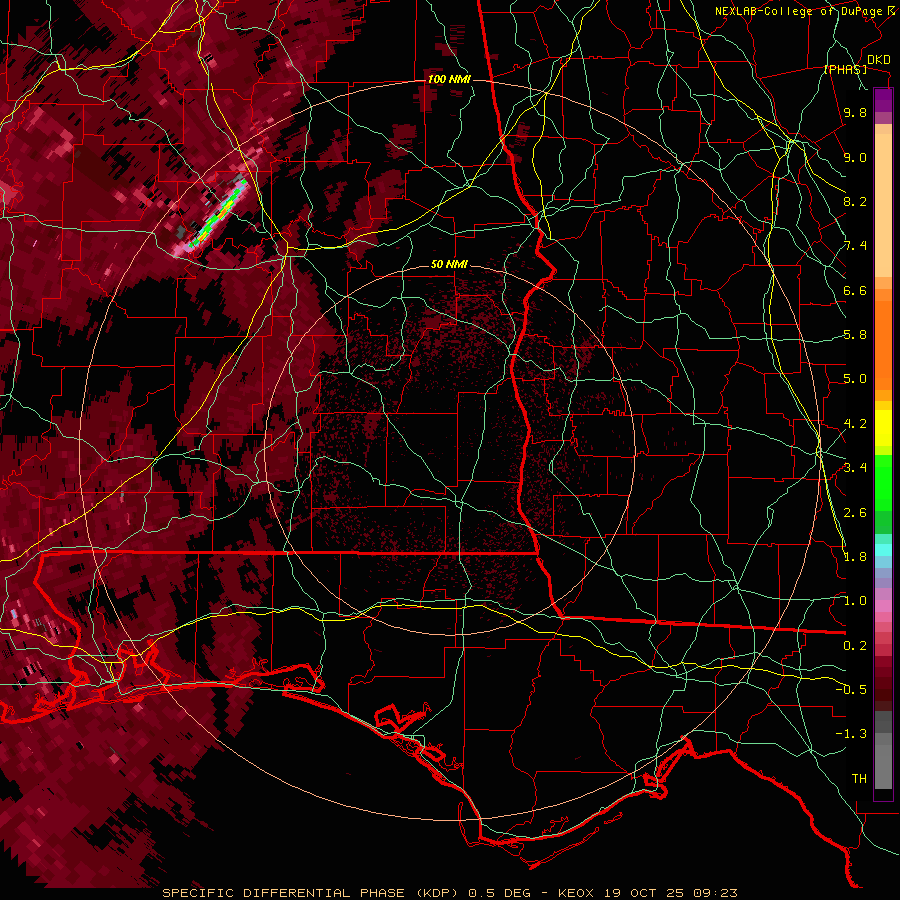Click the "TH" threshold legend label
Screen dimensions: 900x900
click(859, 779)
